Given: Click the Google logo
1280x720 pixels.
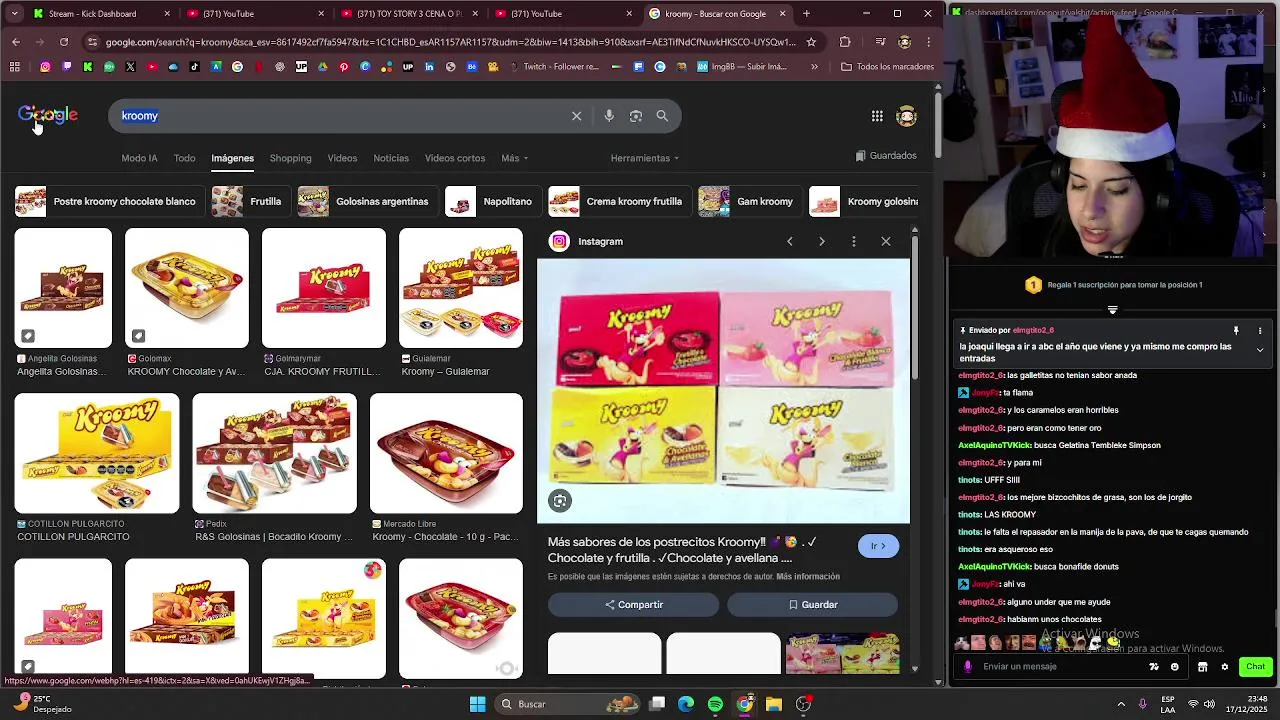Looking at the screenshot, I should [x=47, y=115].
